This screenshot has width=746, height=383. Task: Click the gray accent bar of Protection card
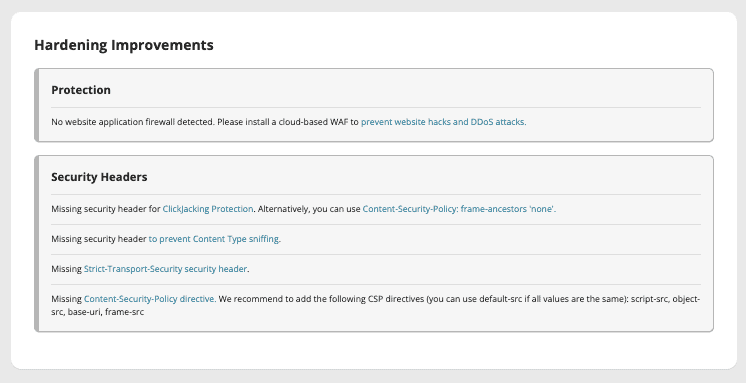[36, 105]
